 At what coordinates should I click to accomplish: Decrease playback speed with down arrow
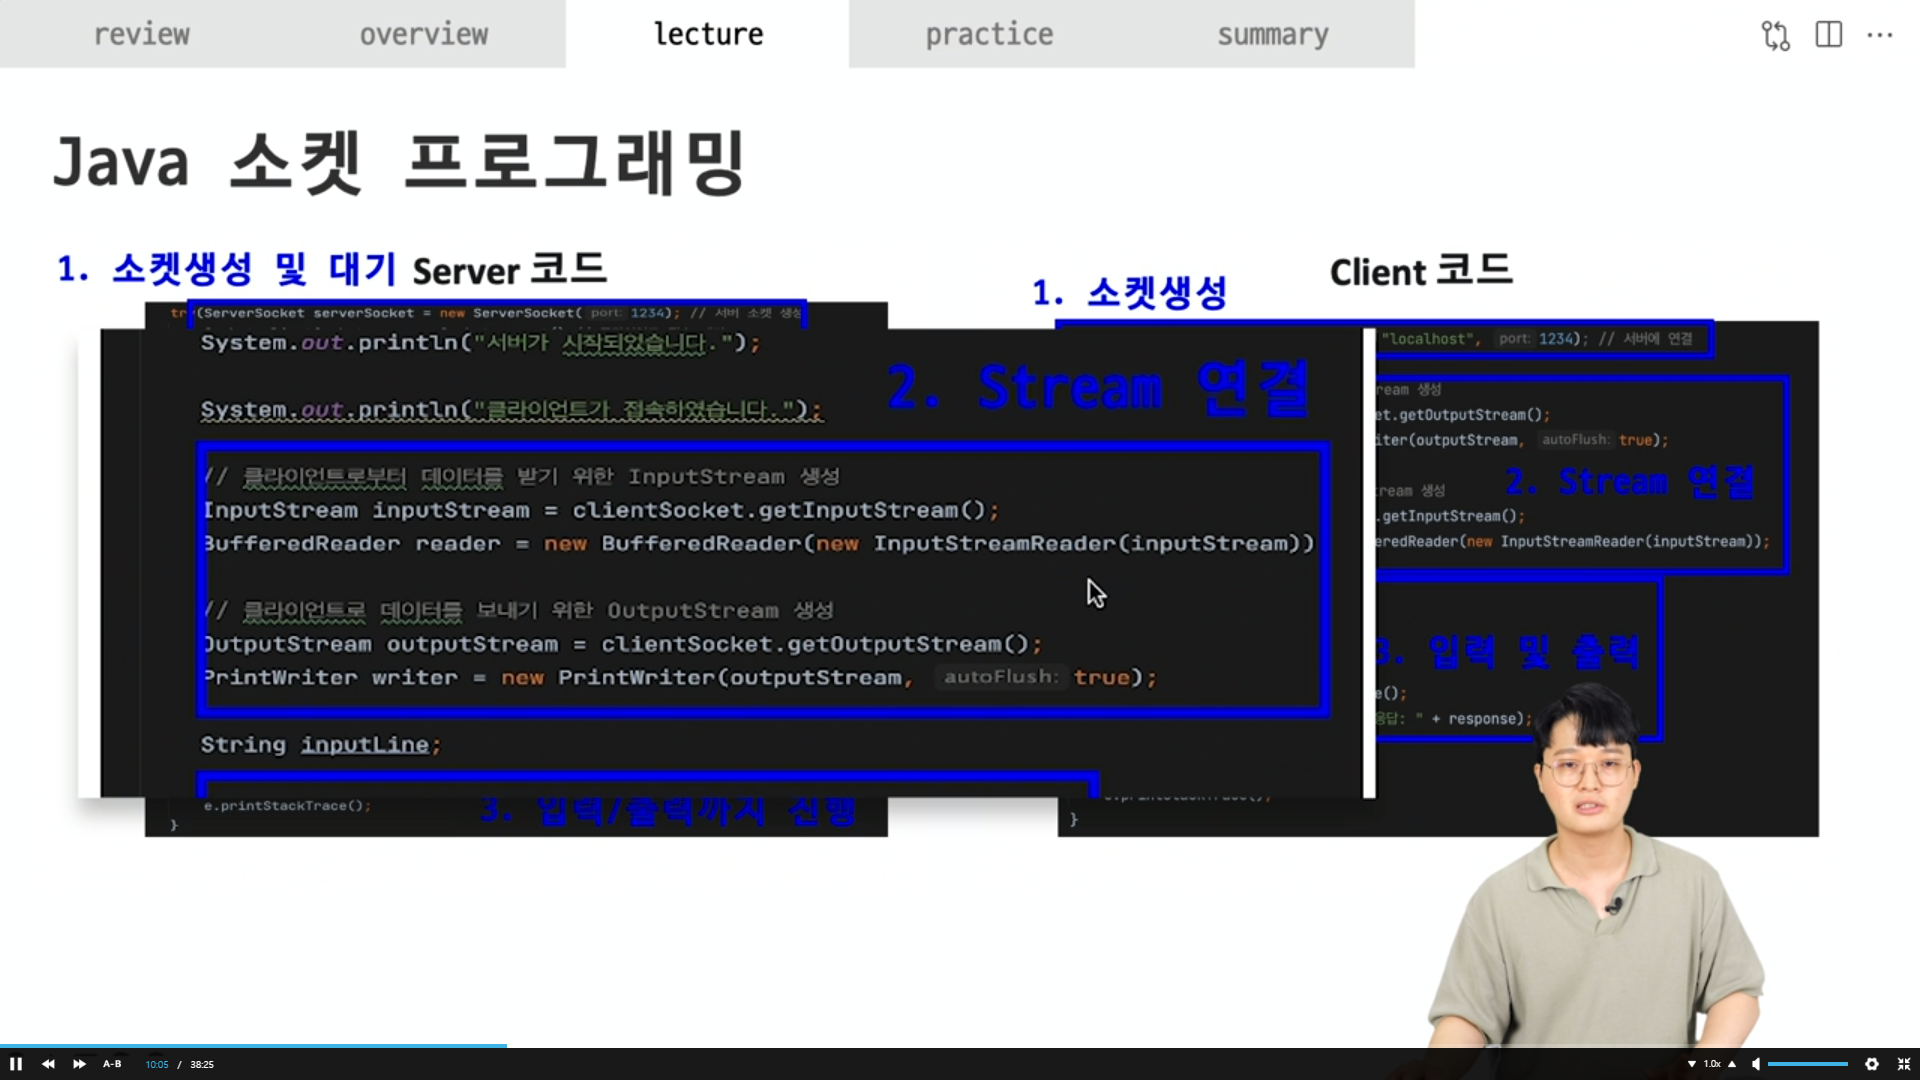point(1692,1064)
